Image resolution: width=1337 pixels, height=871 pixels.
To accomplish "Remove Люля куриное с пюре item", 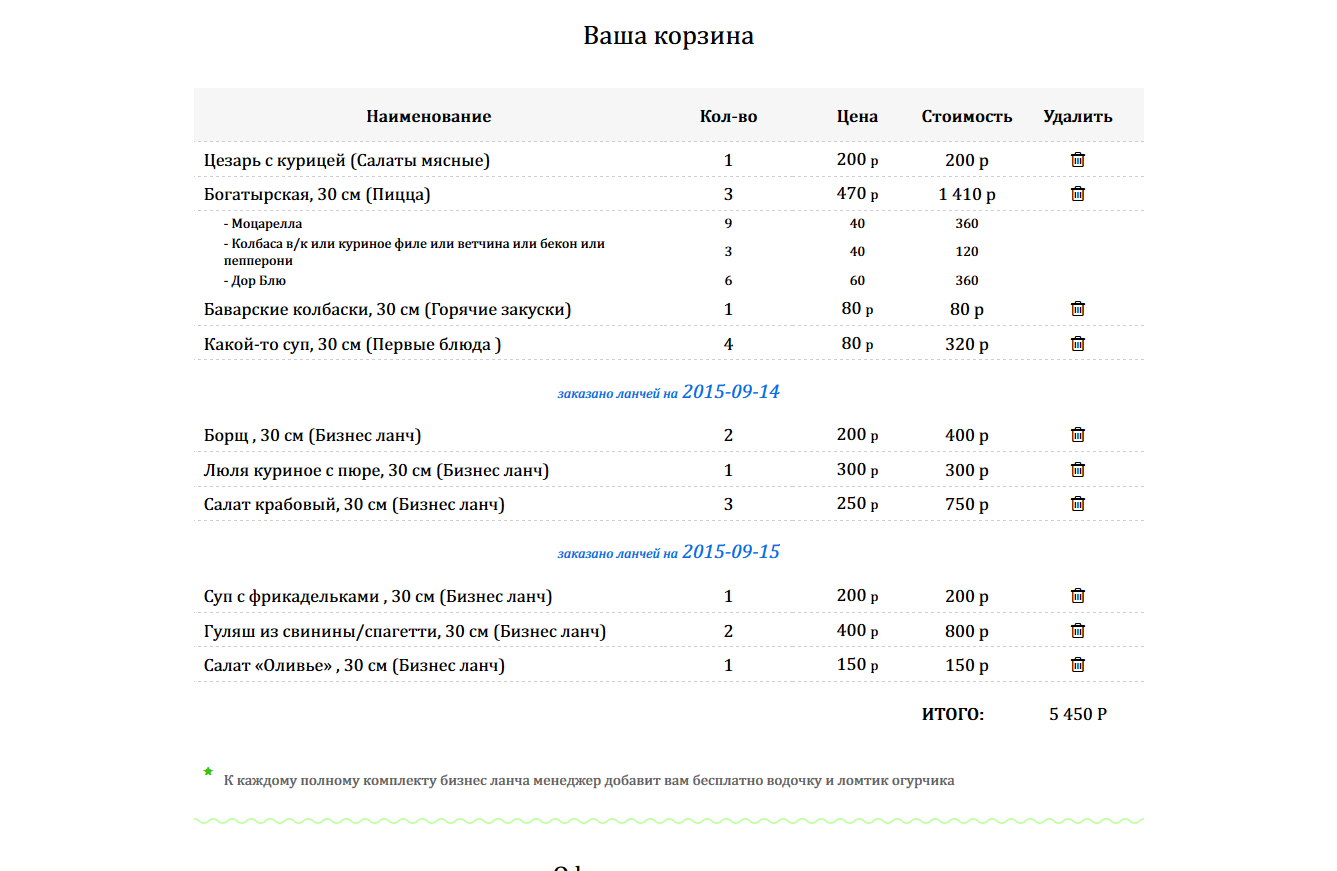I will pyautogui.click(x=1078, y=470).
